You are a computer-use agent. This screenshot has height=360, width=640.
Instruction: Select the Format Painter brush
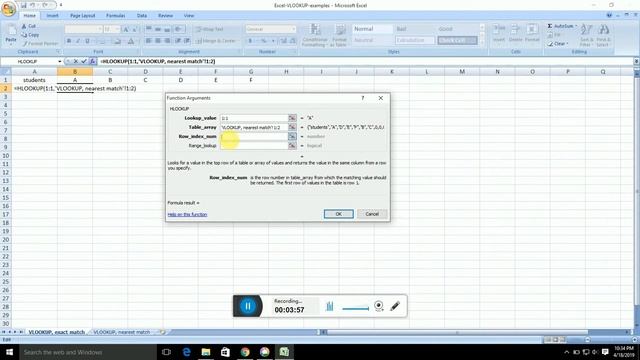click(24, 43)
